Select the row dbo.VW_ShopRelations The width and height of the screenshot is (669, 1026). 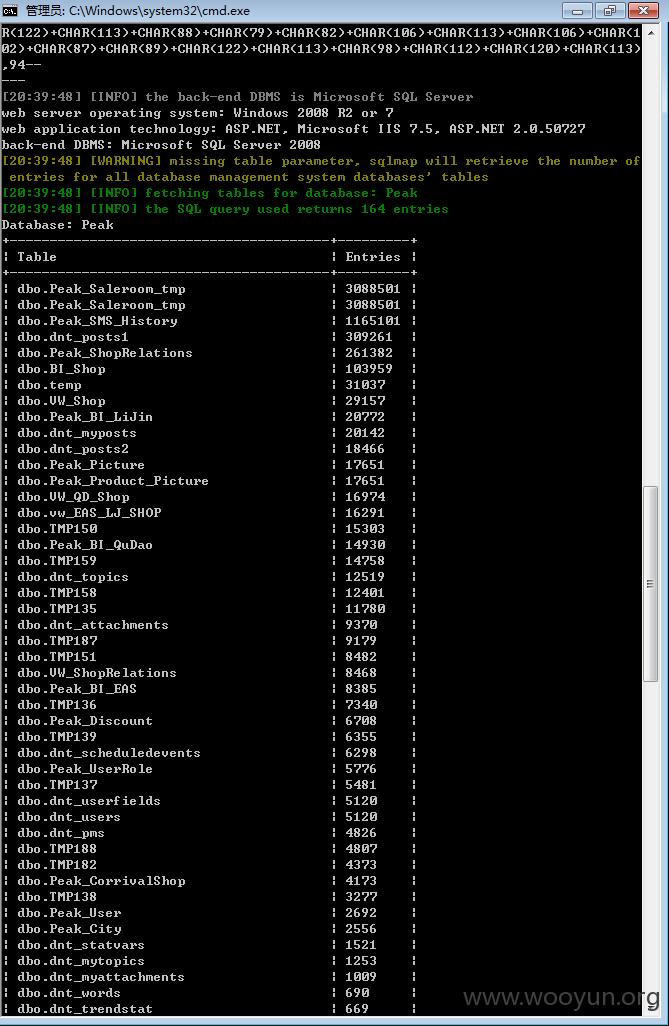209,673
